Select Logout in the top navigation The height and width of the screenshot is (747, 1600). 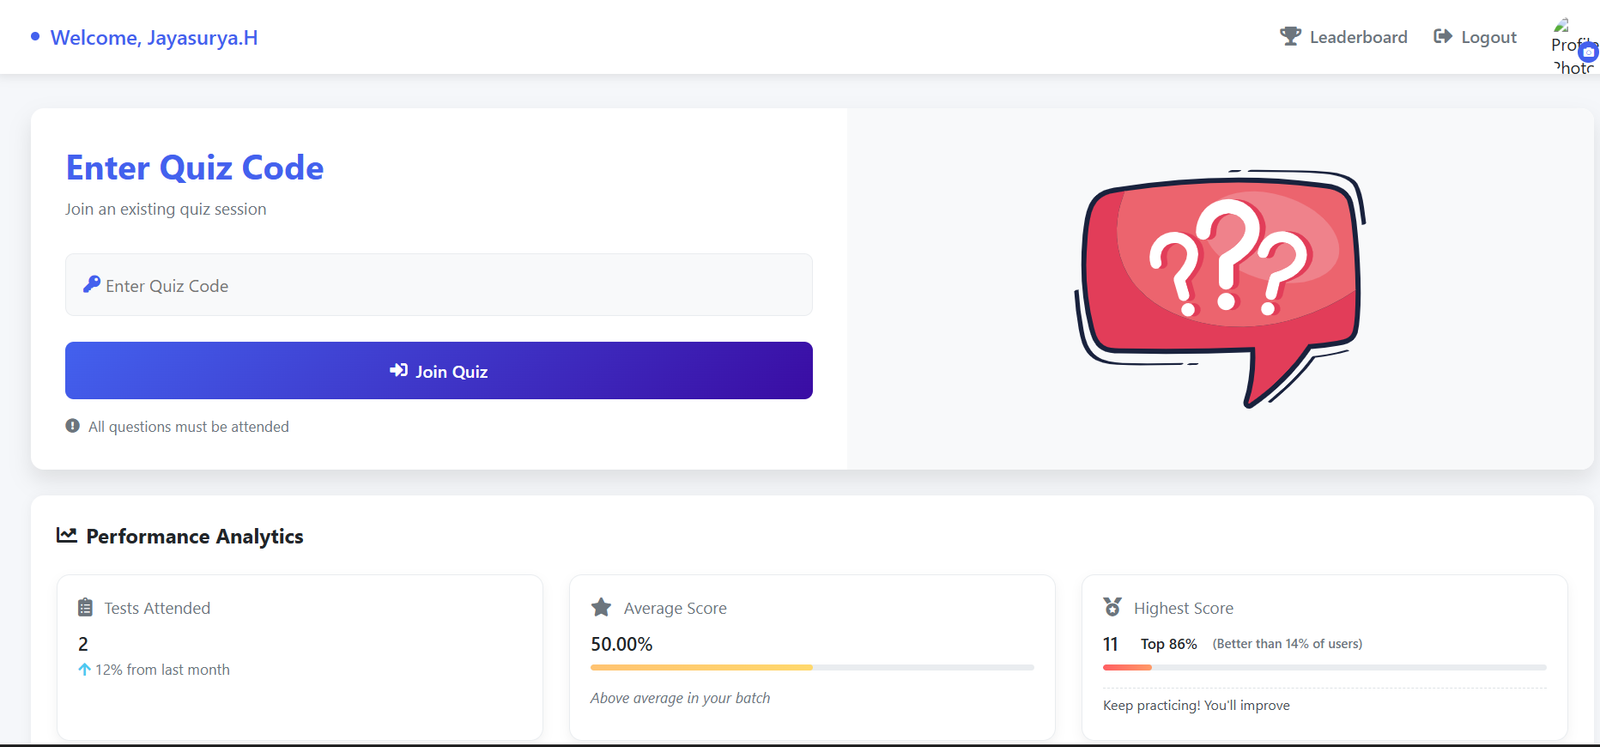1488,37
